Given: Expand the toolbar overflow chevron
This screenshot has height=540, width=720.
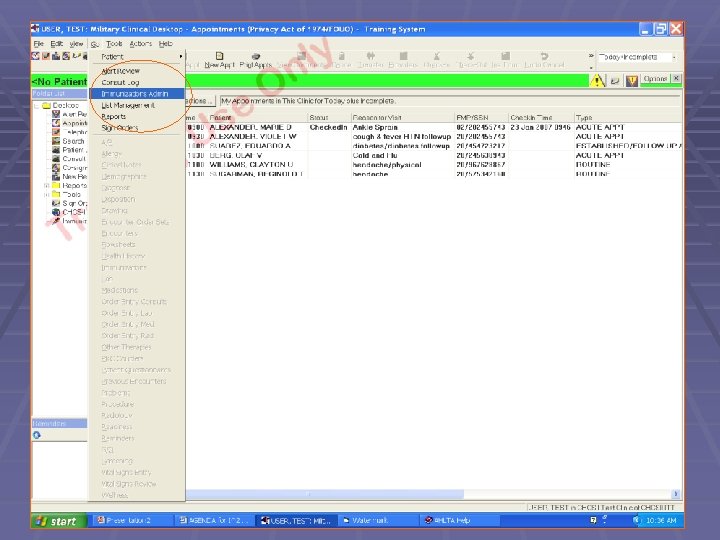Looking at the screenshot, I should [591, 56].
